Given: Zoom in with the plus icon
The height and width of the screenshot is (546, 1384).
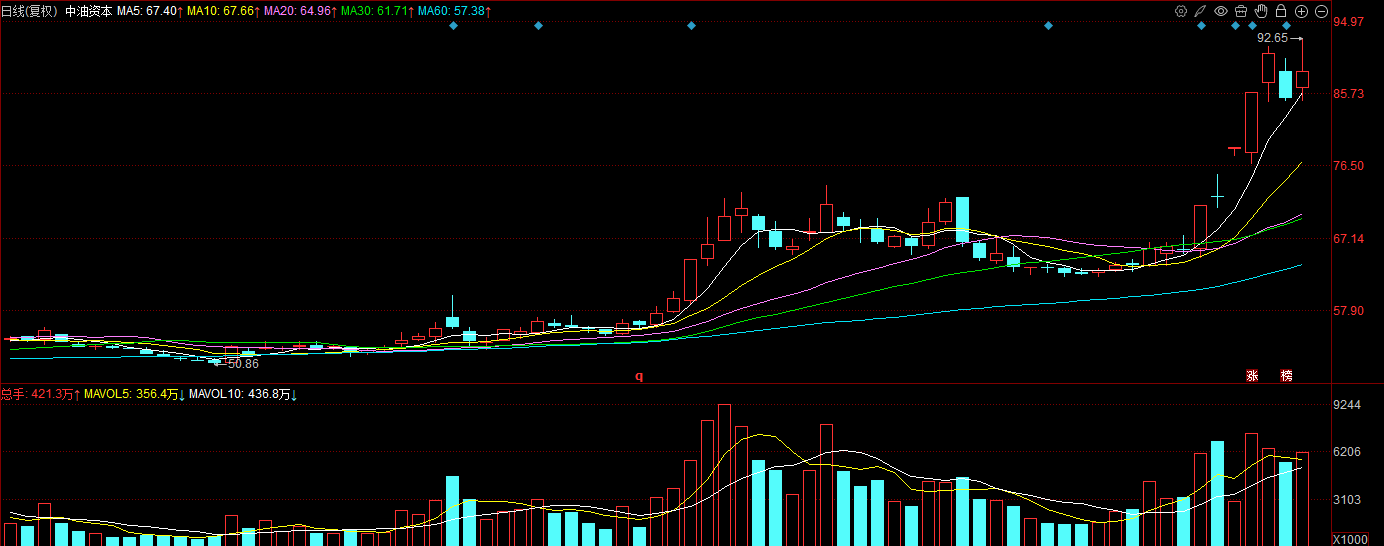Looking at the screenshot, I should tap(1301, 11).
